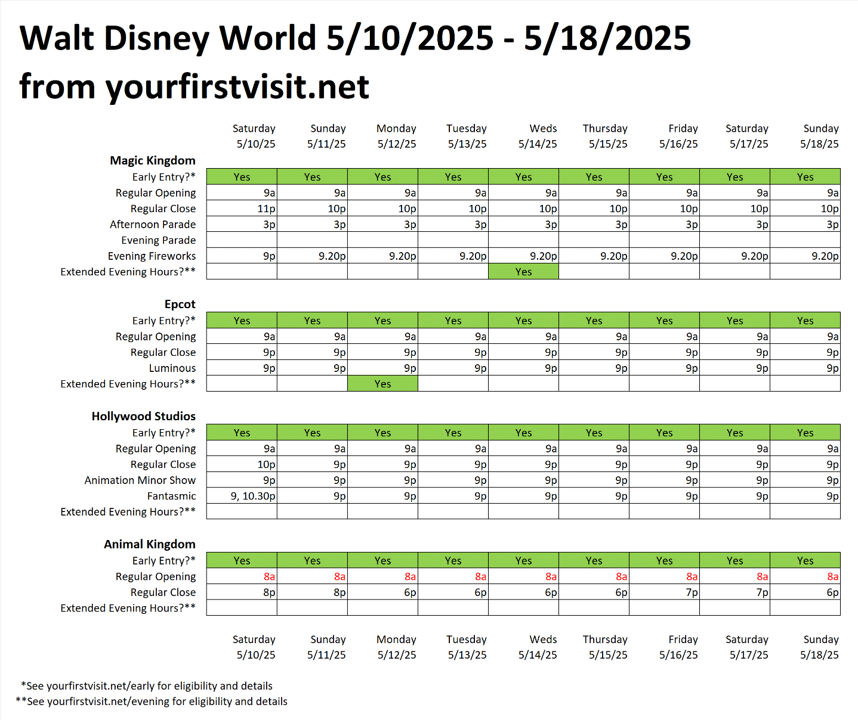858x720 pixels.
Task: Click the top header 'Monday 5/12/25'
Action: click(x=396, y=136)
